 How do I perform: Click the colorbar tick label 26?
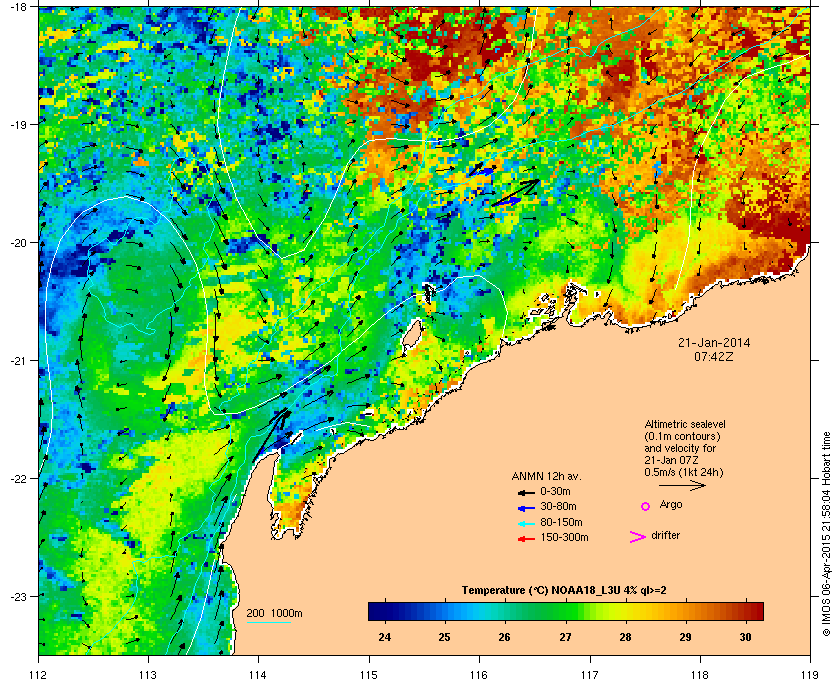coord(504,637)
